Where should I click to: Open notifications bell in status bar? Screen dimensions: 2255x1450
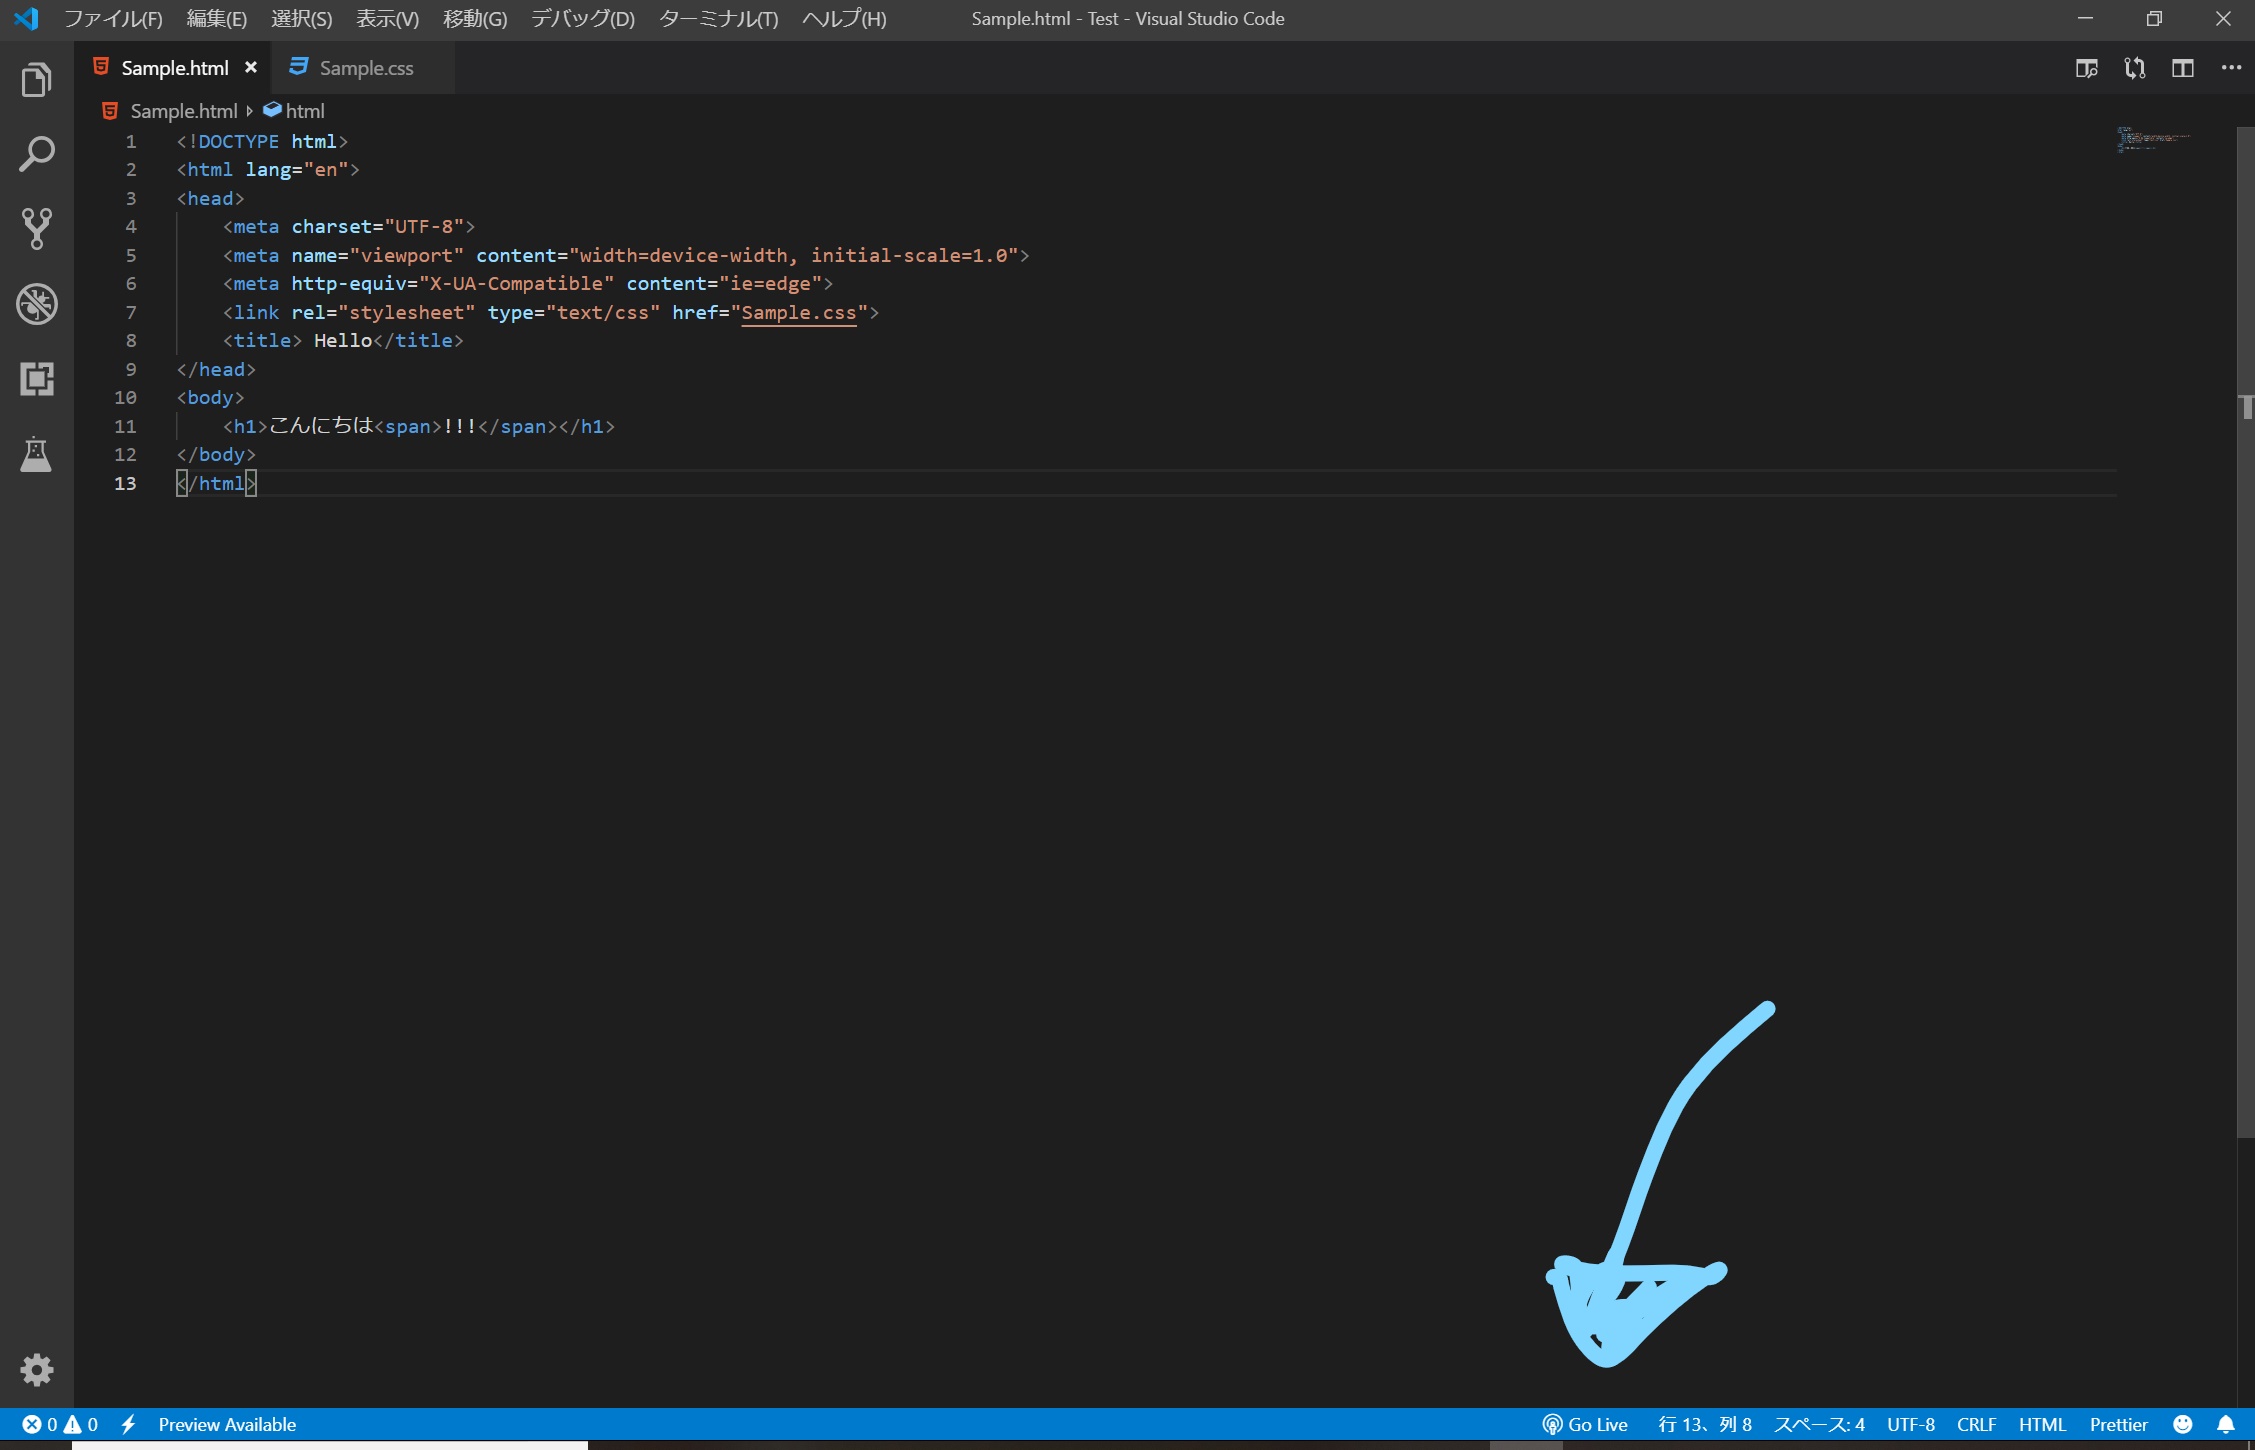click(x=2225, y=1424)
